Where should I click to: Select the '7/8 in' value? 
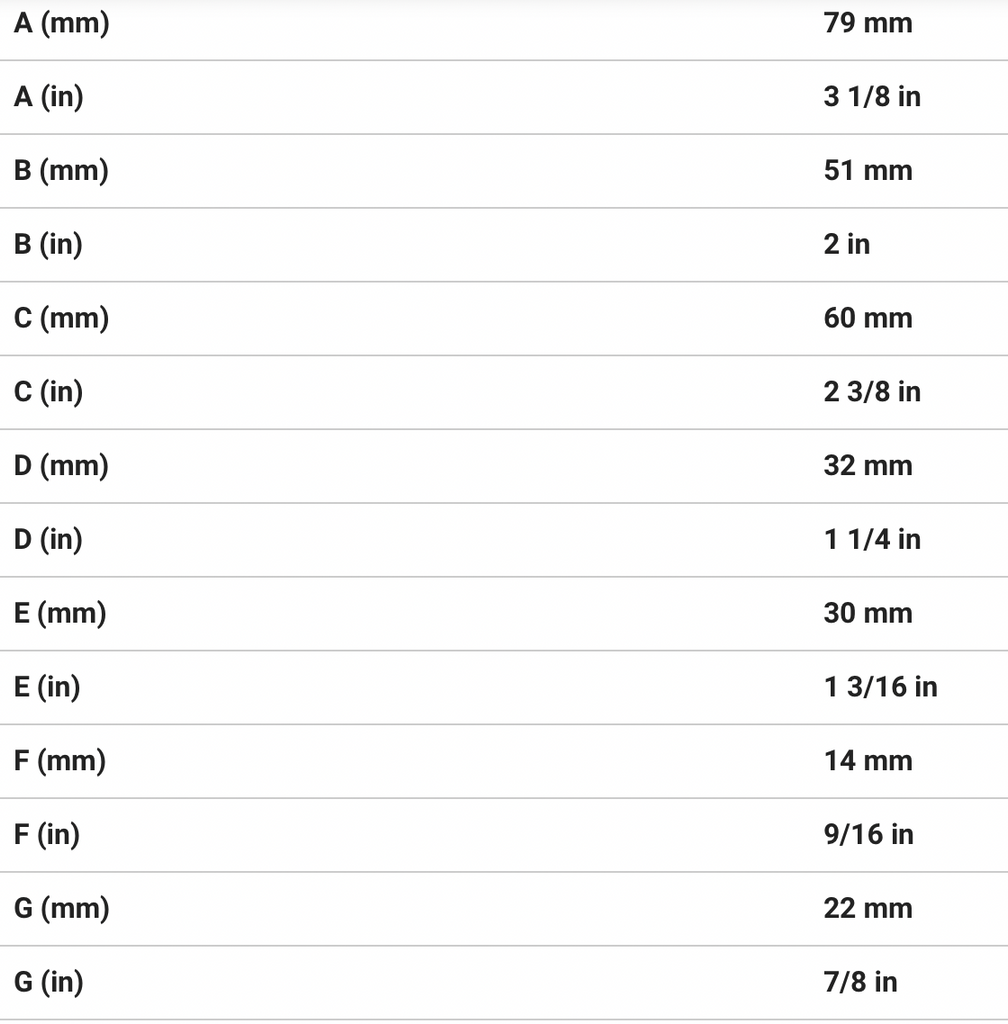pos(860,983)
